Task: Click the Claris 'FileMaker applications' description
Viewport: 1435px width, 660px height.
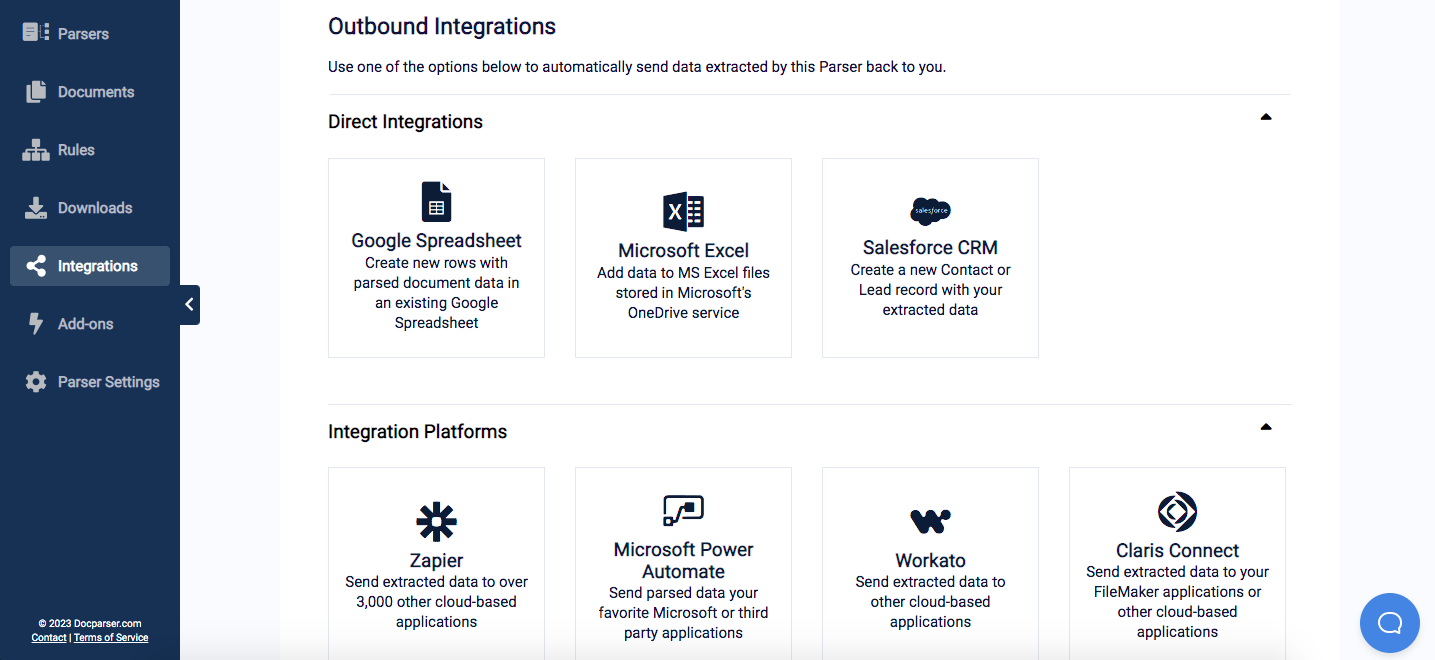Action: coord(1177,602)
